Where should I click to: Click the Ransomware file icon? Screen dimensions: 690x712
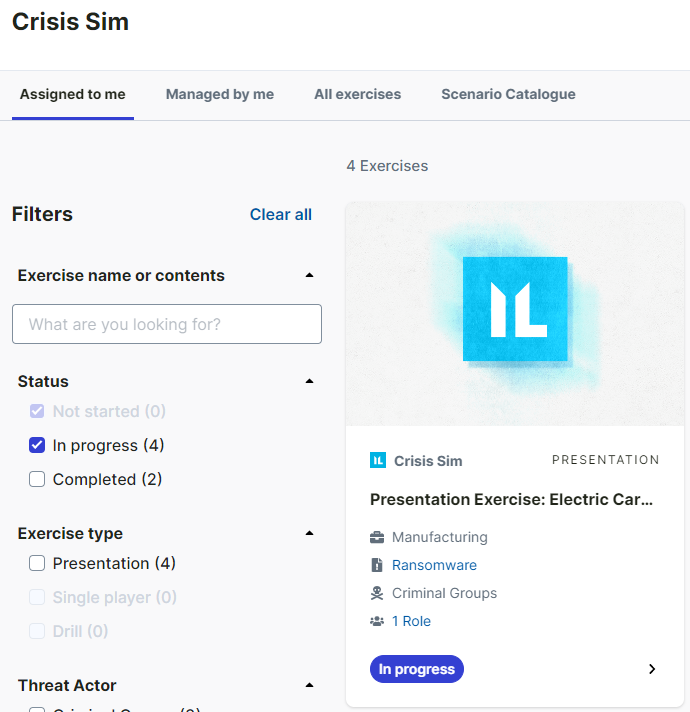click(x=377, y=565)
